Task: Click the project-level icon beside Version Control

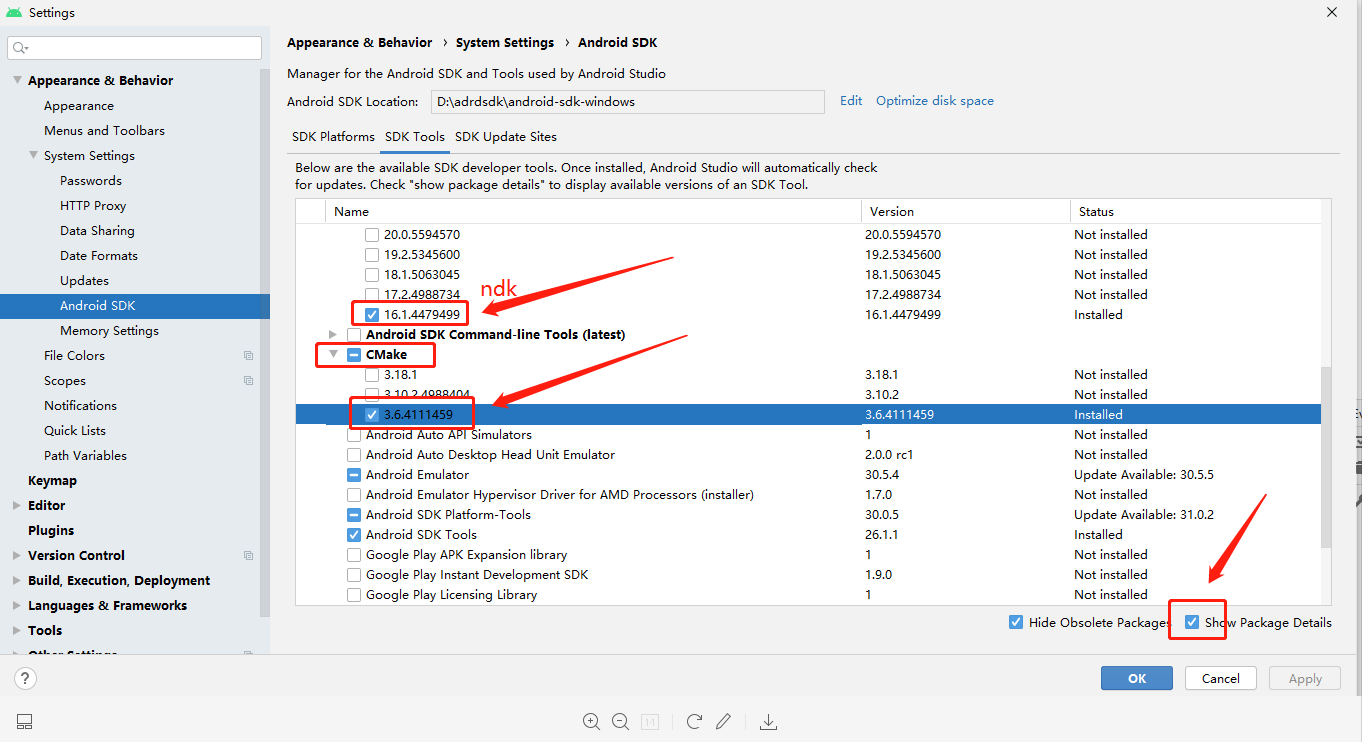Action: (248, 555)
